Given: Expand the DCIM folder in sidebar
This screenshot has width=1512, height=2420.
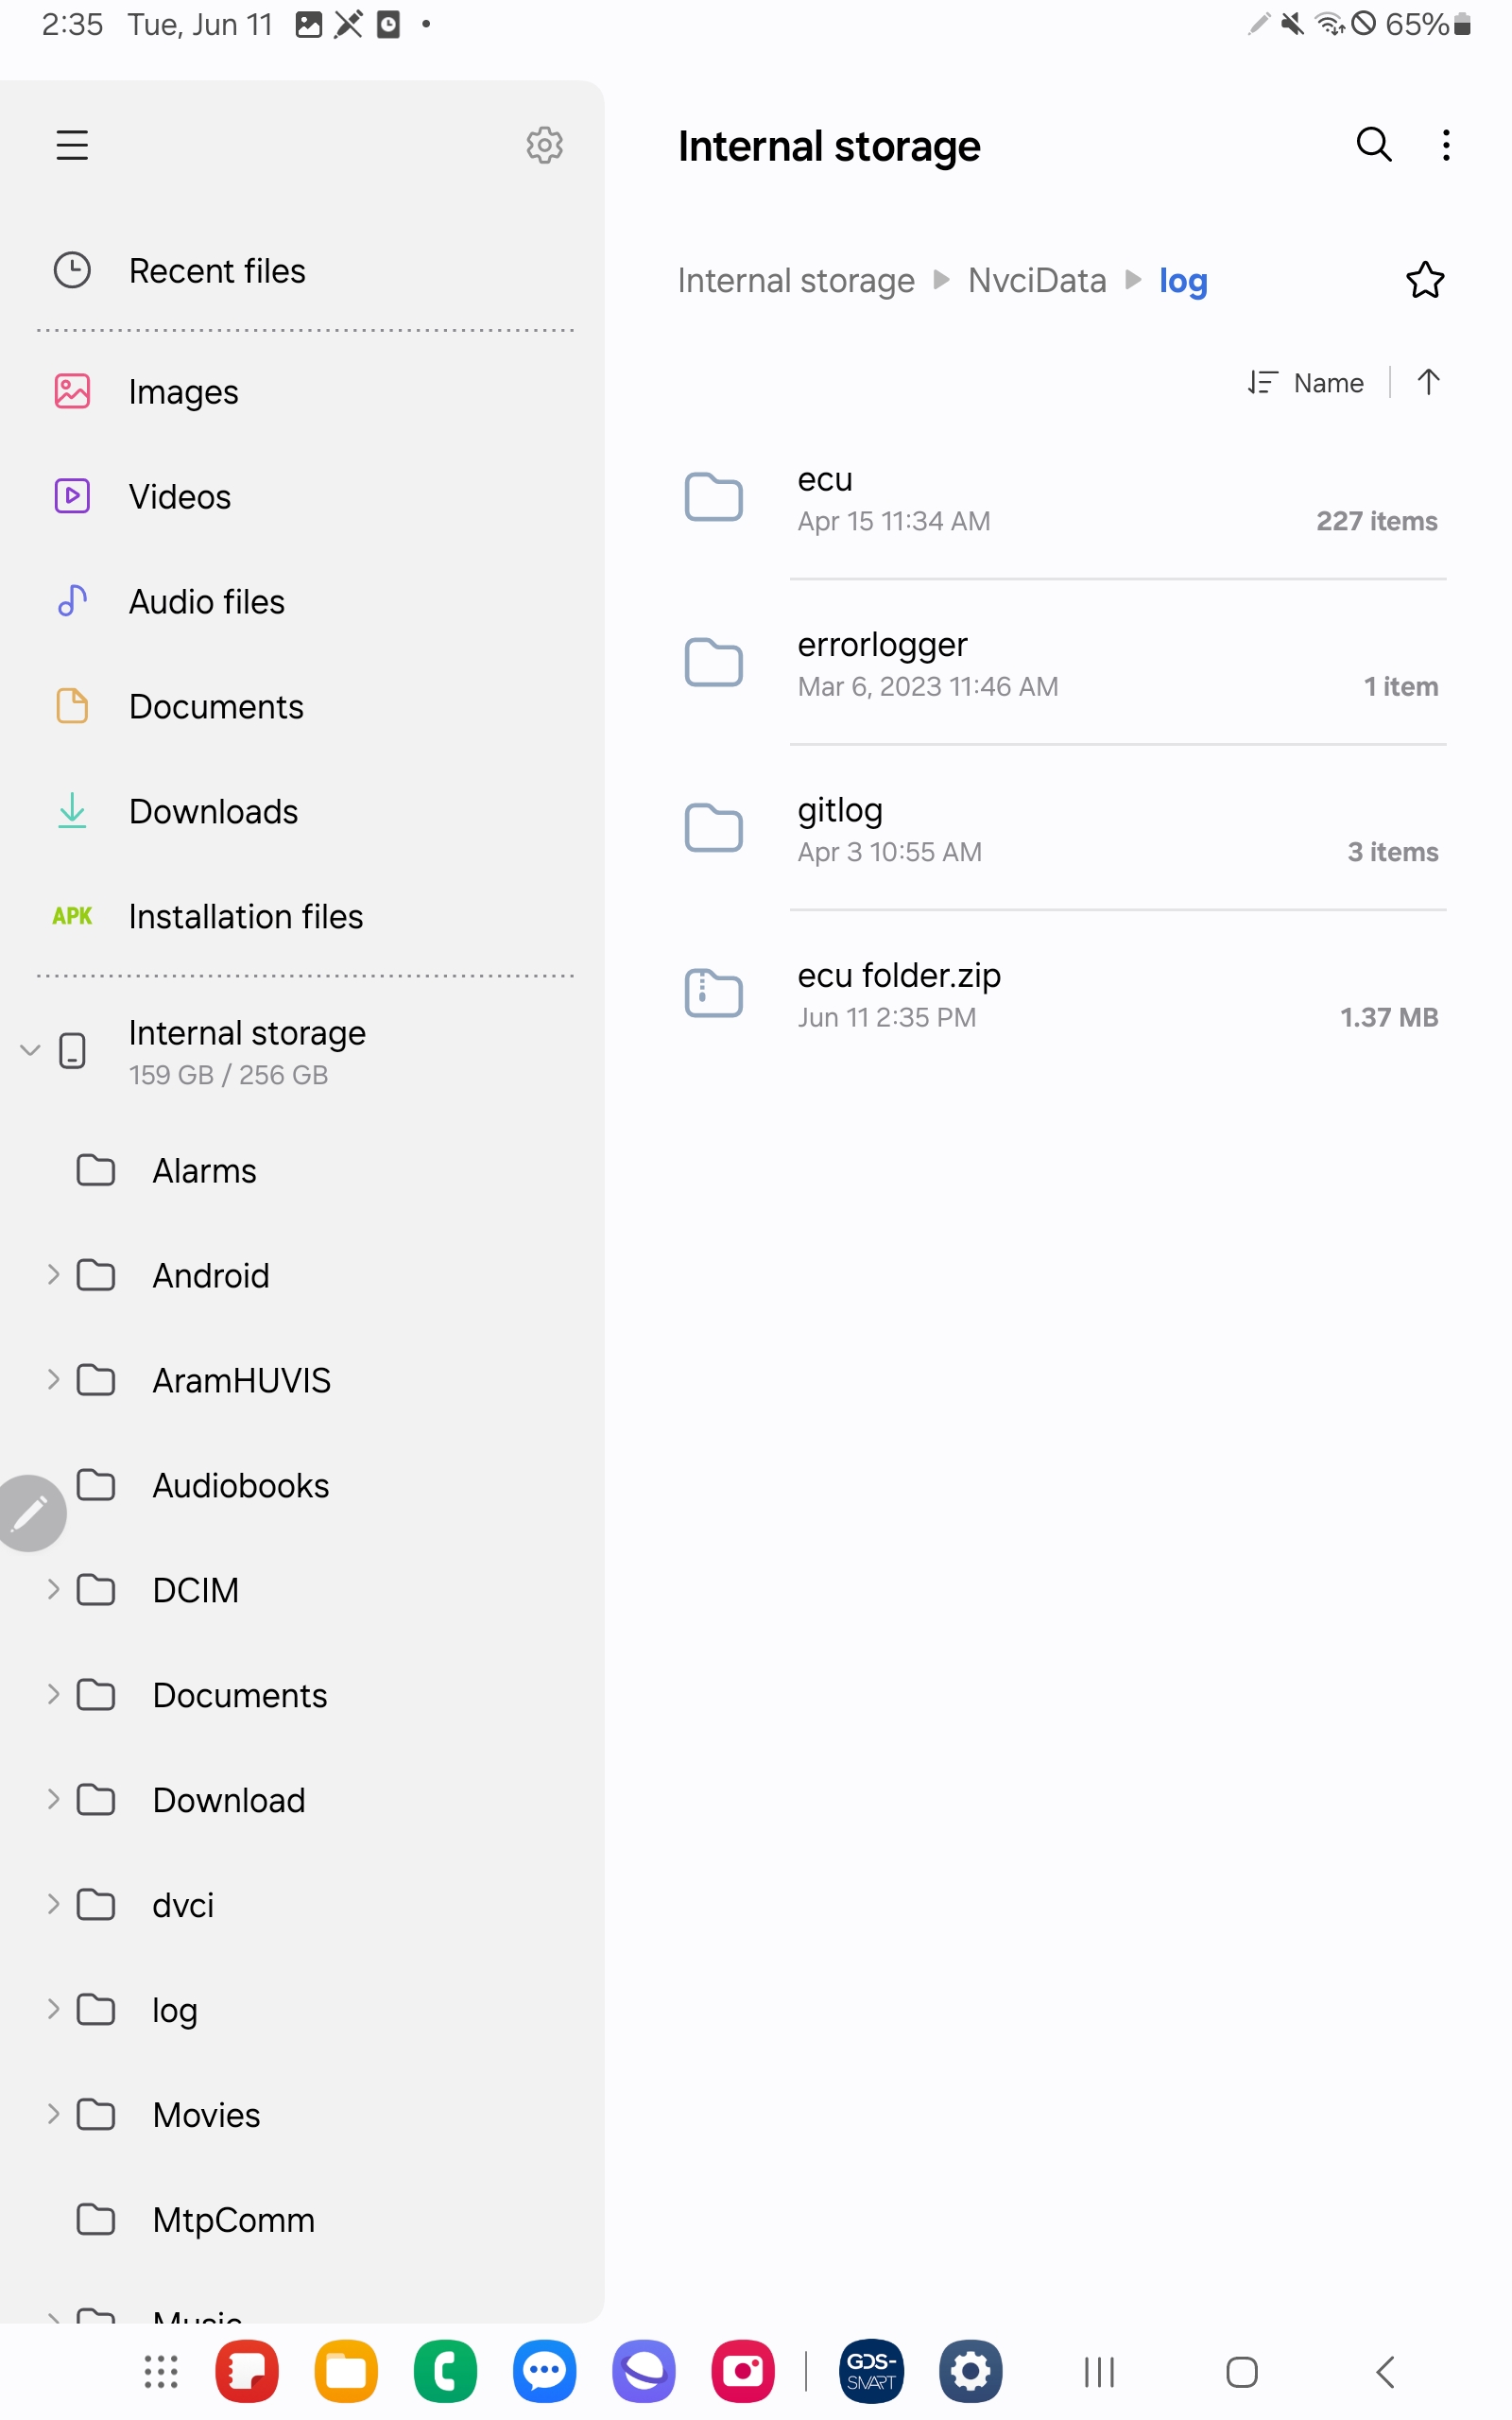Looking at the screenshot, I should (x=53, y=1590).
